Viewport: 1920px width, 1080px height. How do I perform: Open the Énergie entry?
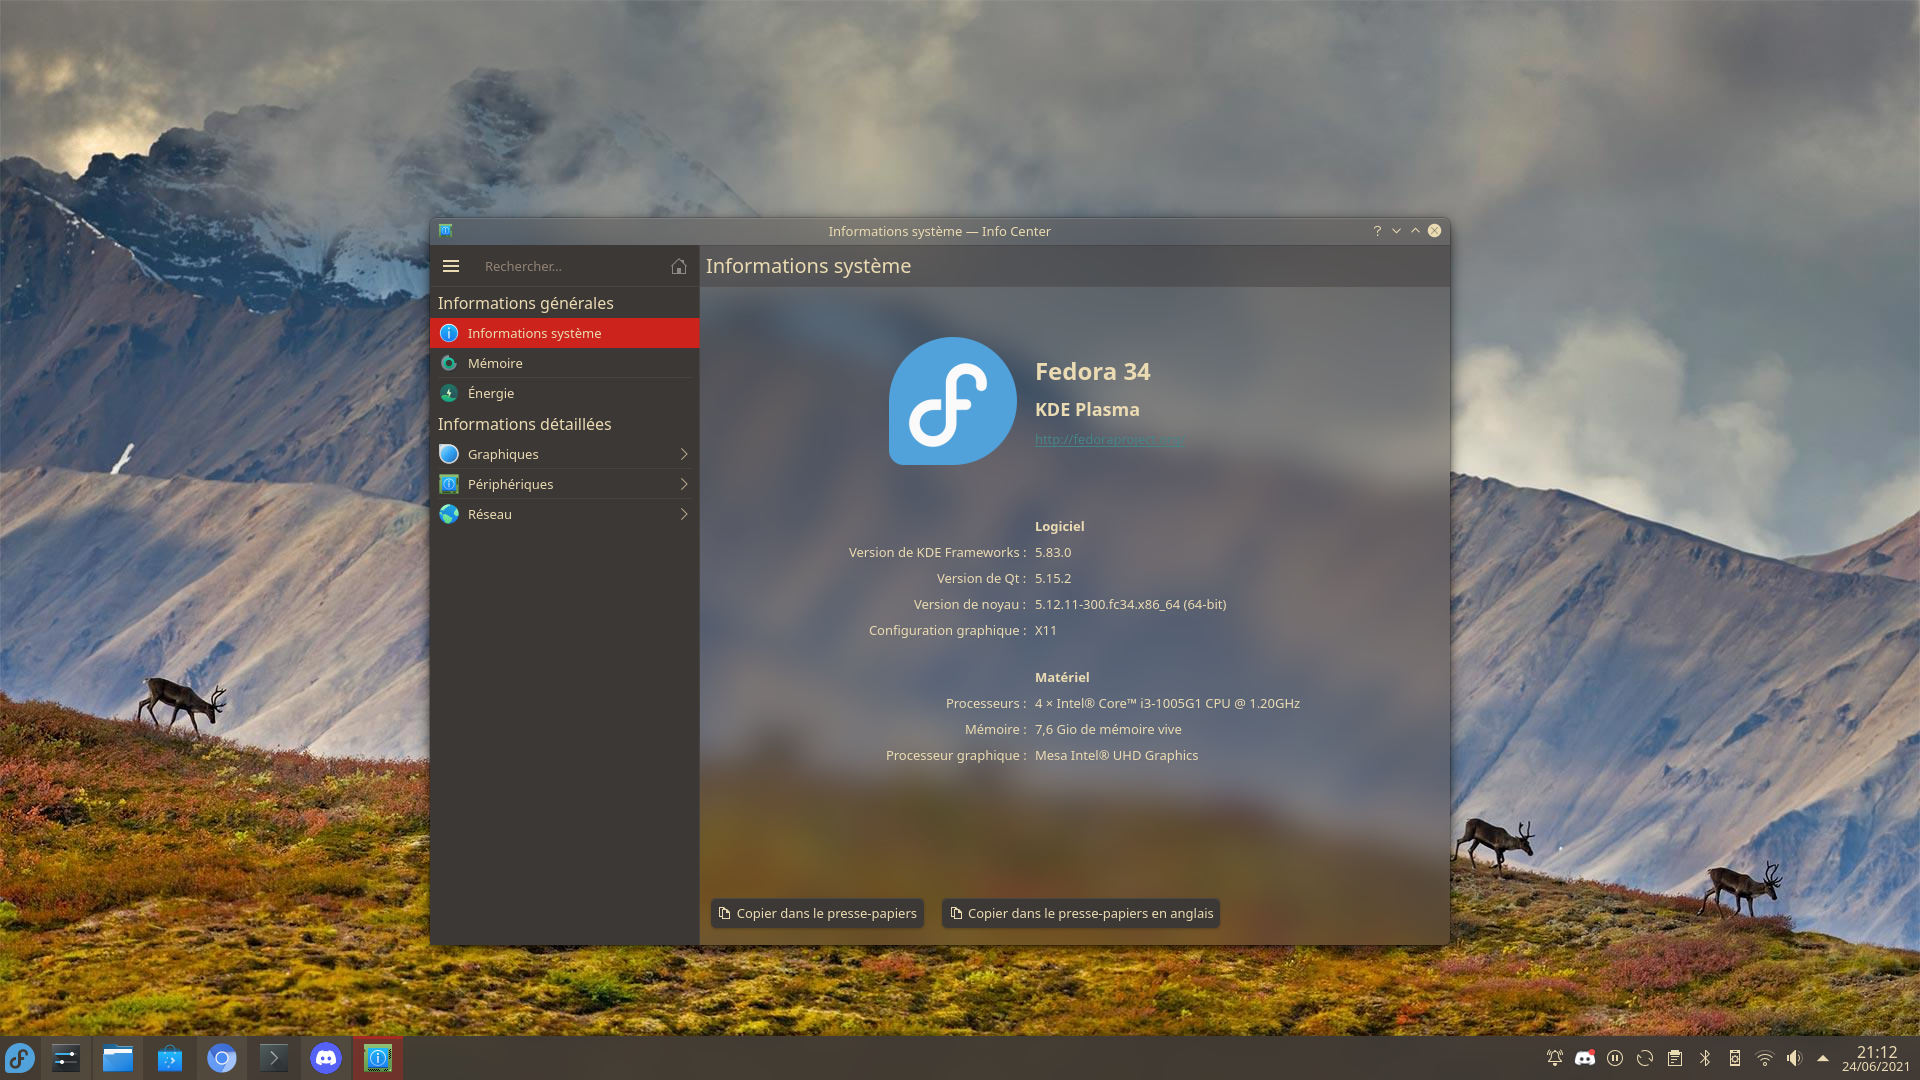(564, 393)
